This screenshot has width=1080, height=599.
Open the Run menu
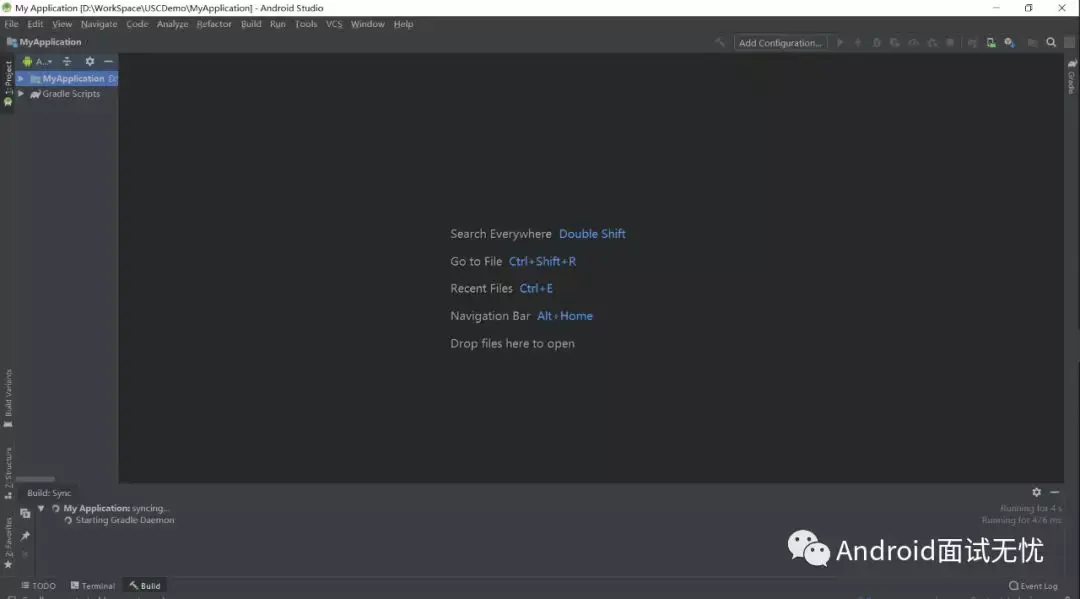pos(278,24)
